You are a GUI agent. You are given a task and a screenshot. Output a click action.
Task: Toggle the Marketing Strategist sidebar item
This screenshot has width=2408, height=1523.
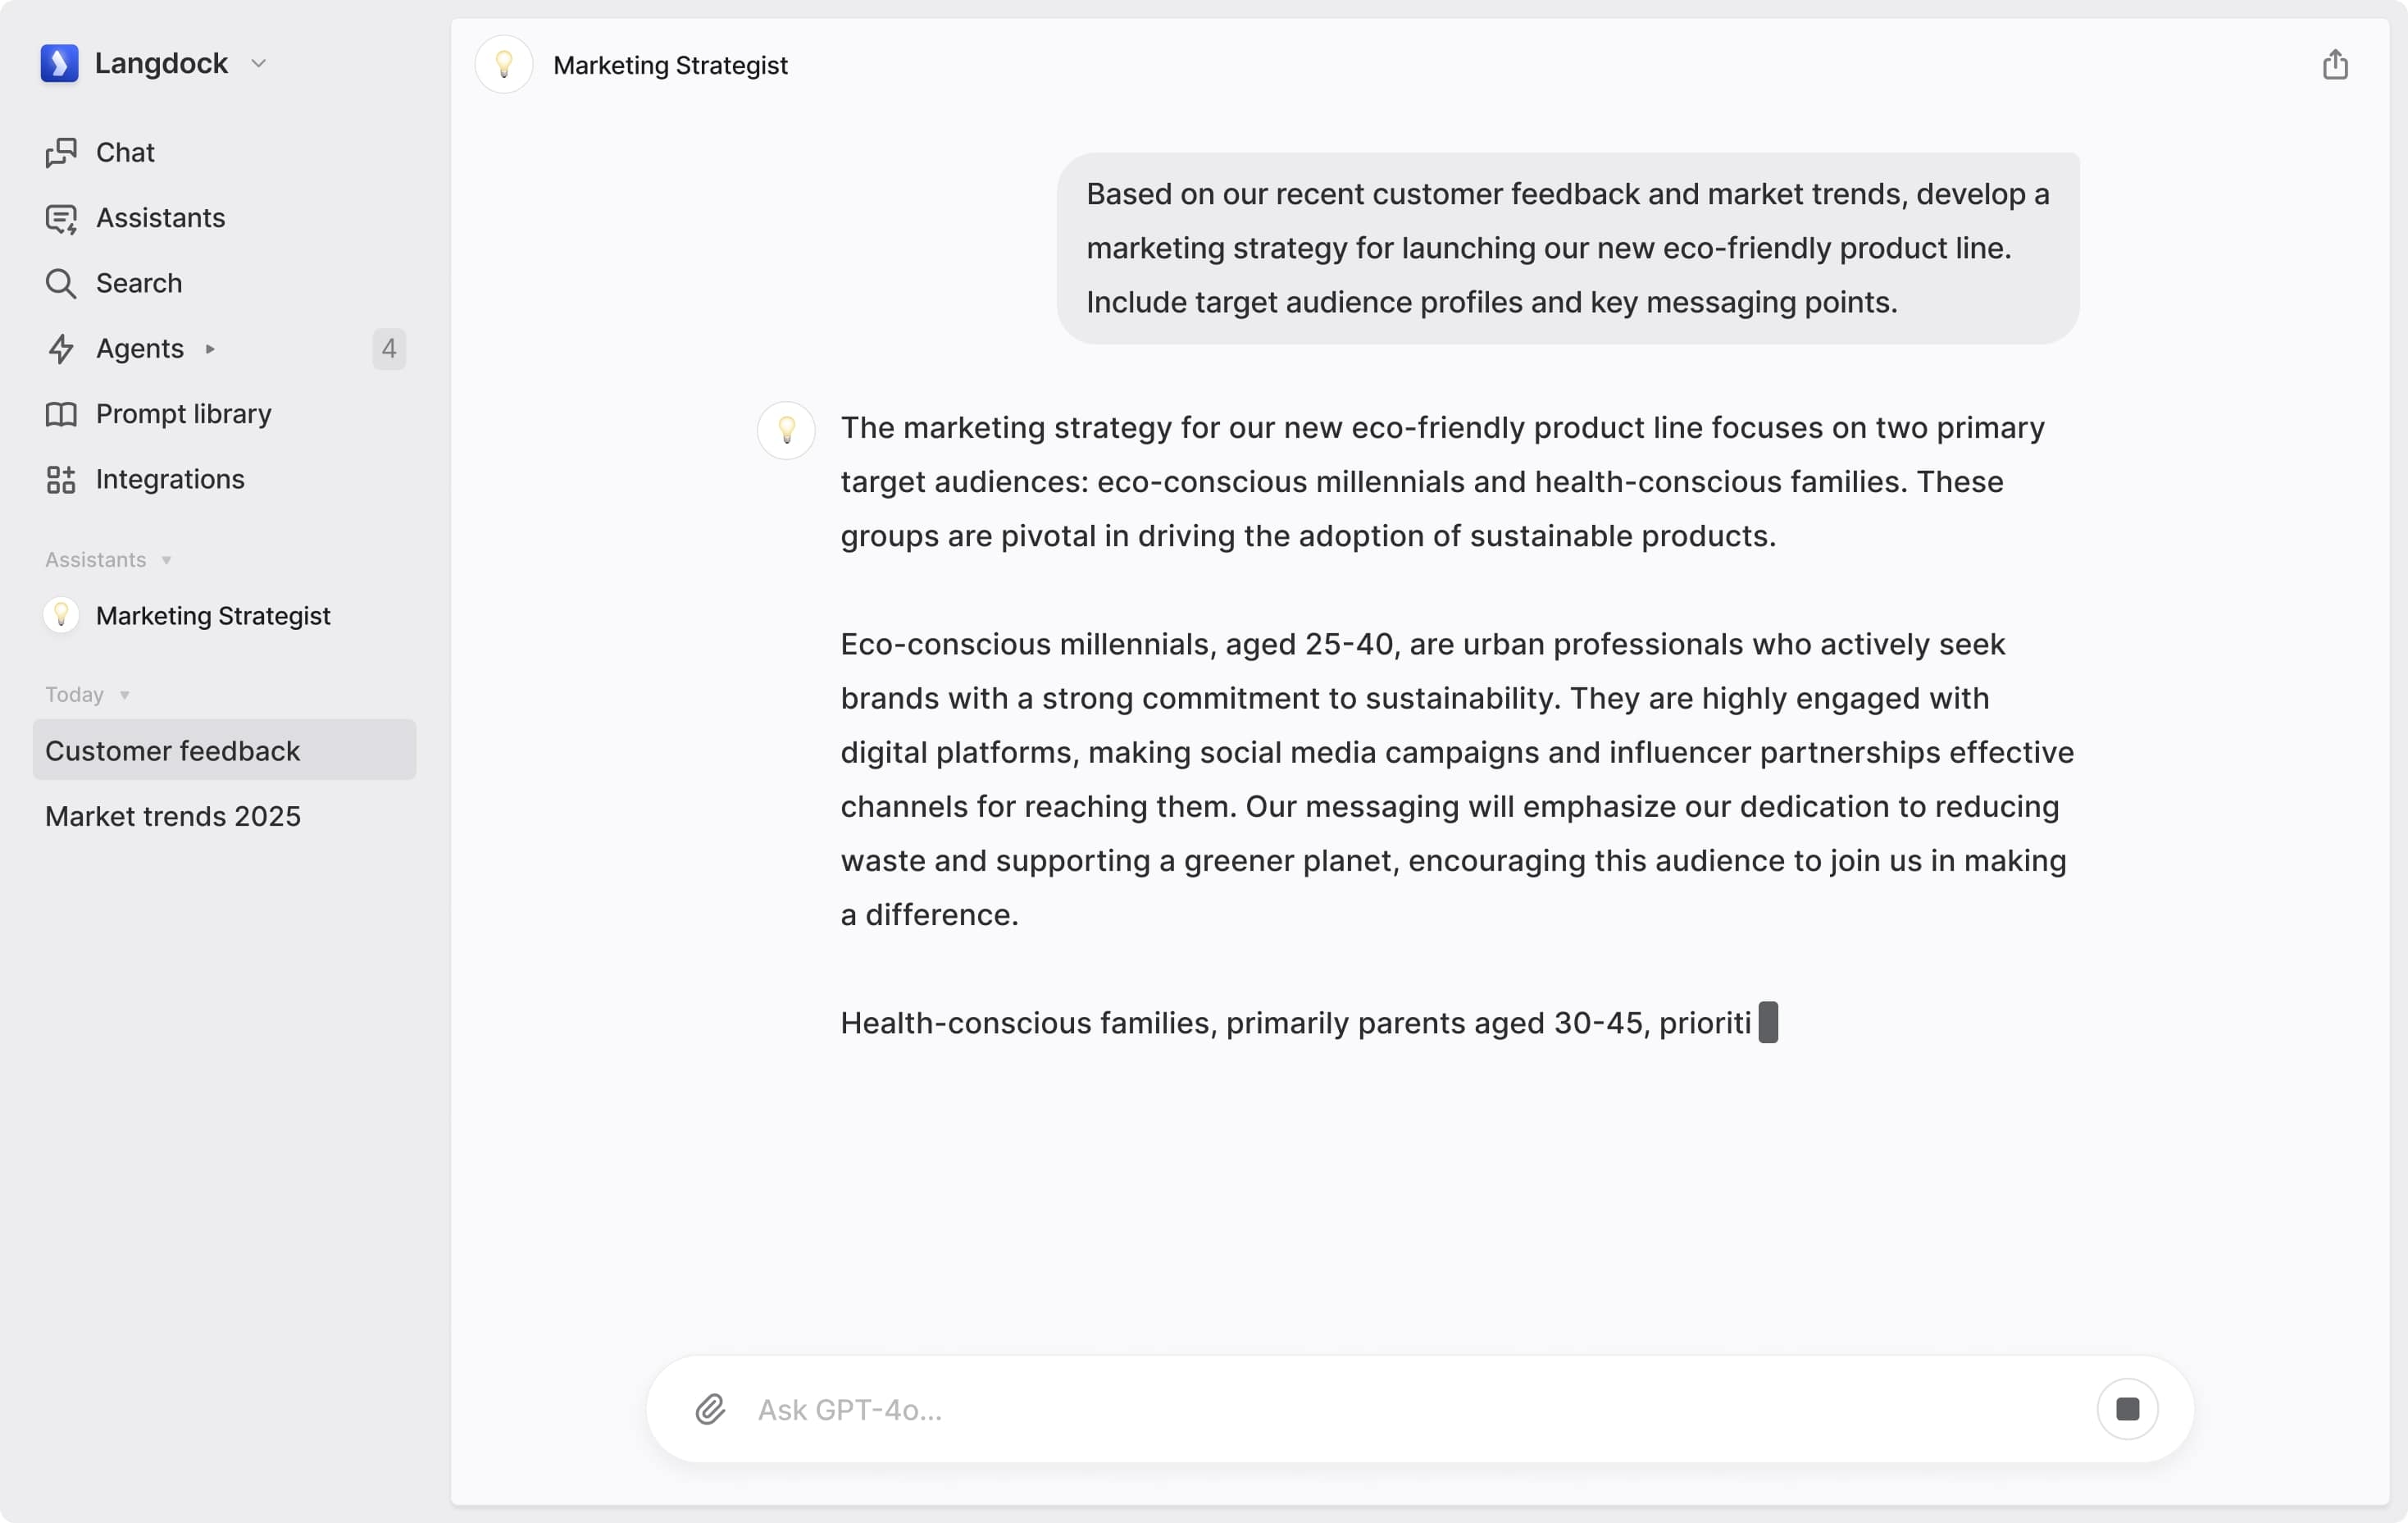tap(212, 614)
